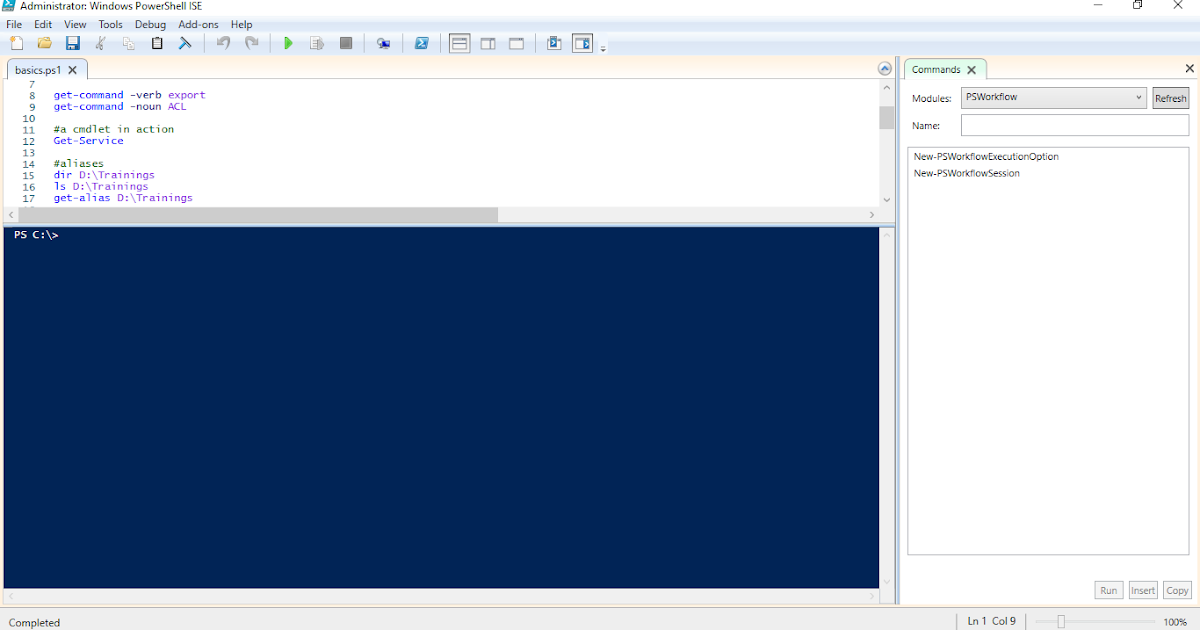The height and width of the screenshot is (630, 1200).
Task: Launch PowerShell.exe via the blue toolbar icon
Action: [x=421, y=43]
